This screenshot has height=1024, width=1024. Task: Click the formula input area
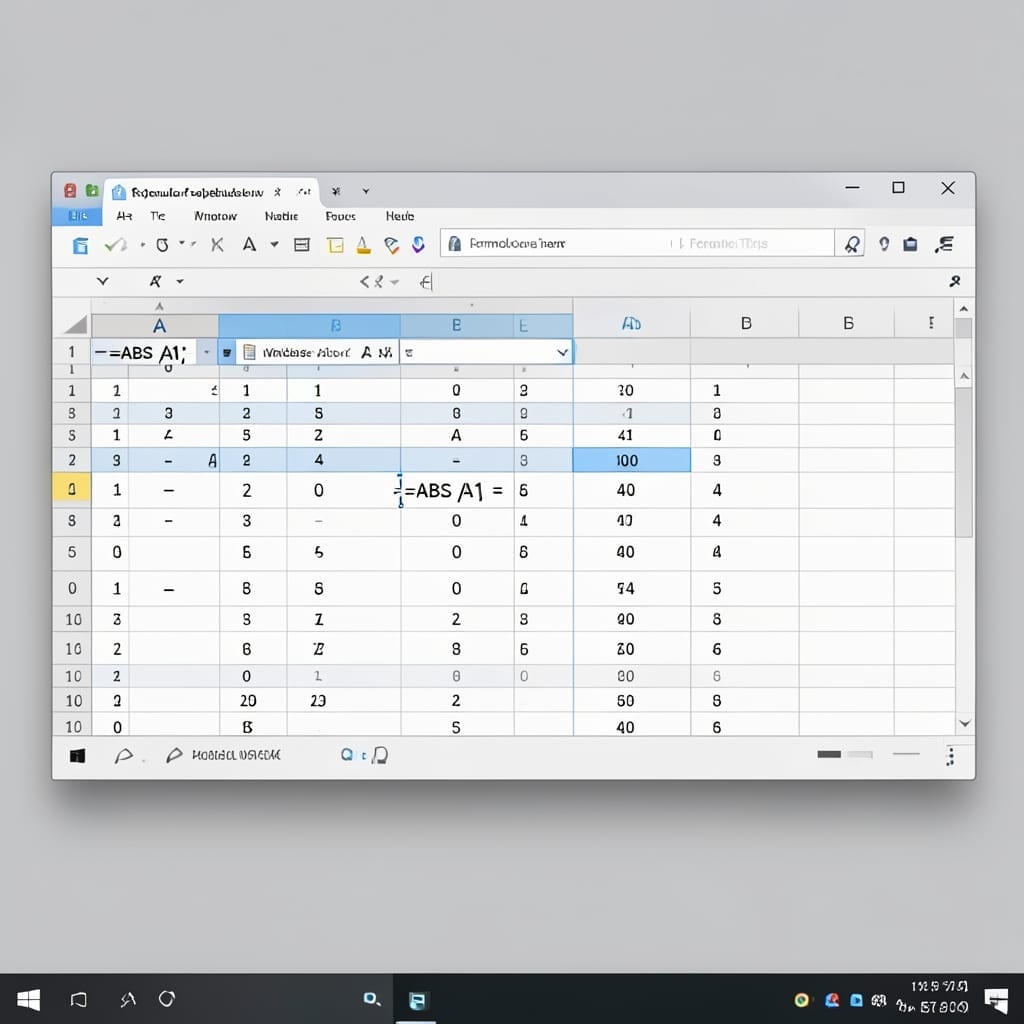coord(679,282)
